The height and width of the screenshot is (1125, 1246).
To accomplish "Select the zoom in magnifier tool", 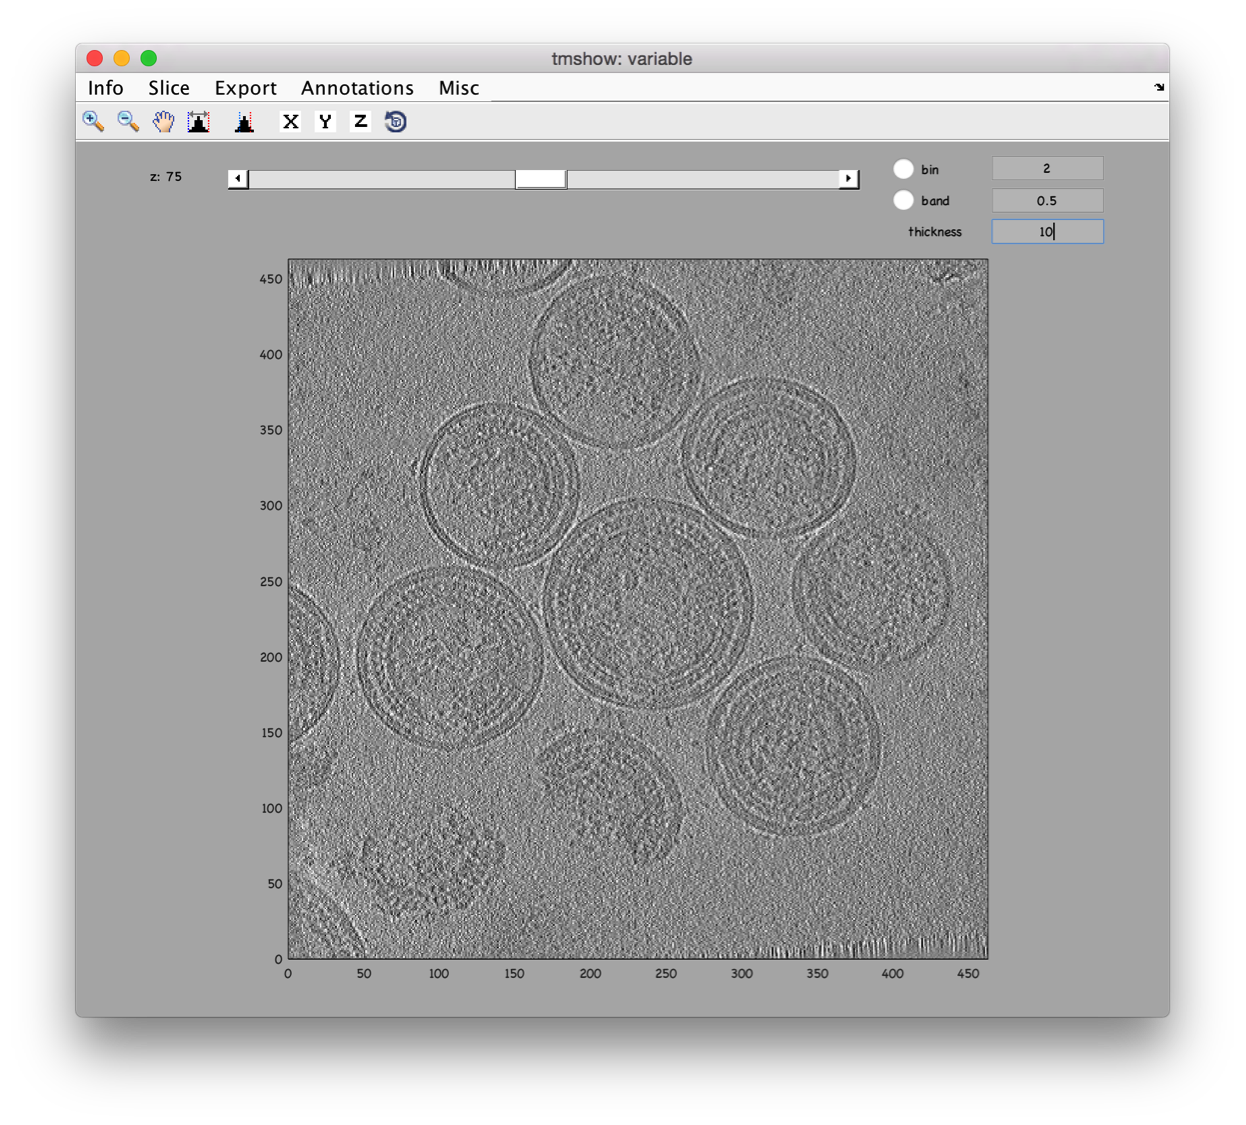I will pyautogui.click(x=93, y=121).
